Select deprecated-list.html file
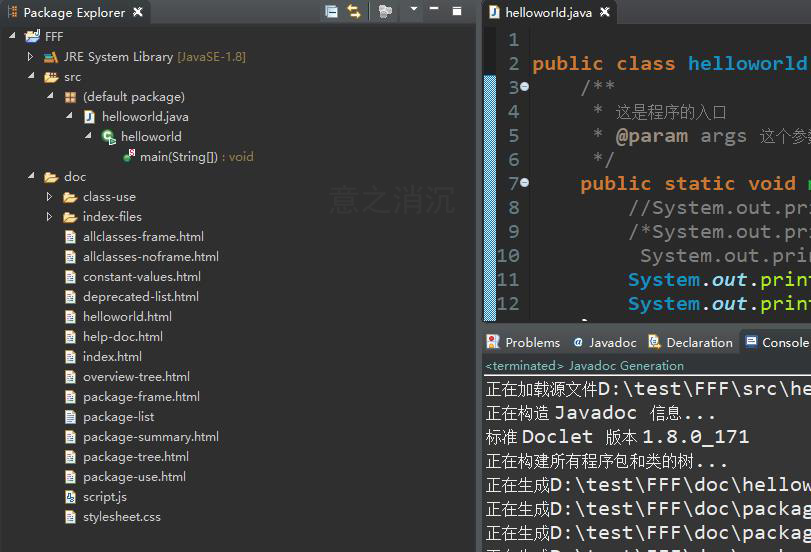Screen dimensions: 811x552 click(141, 297)
